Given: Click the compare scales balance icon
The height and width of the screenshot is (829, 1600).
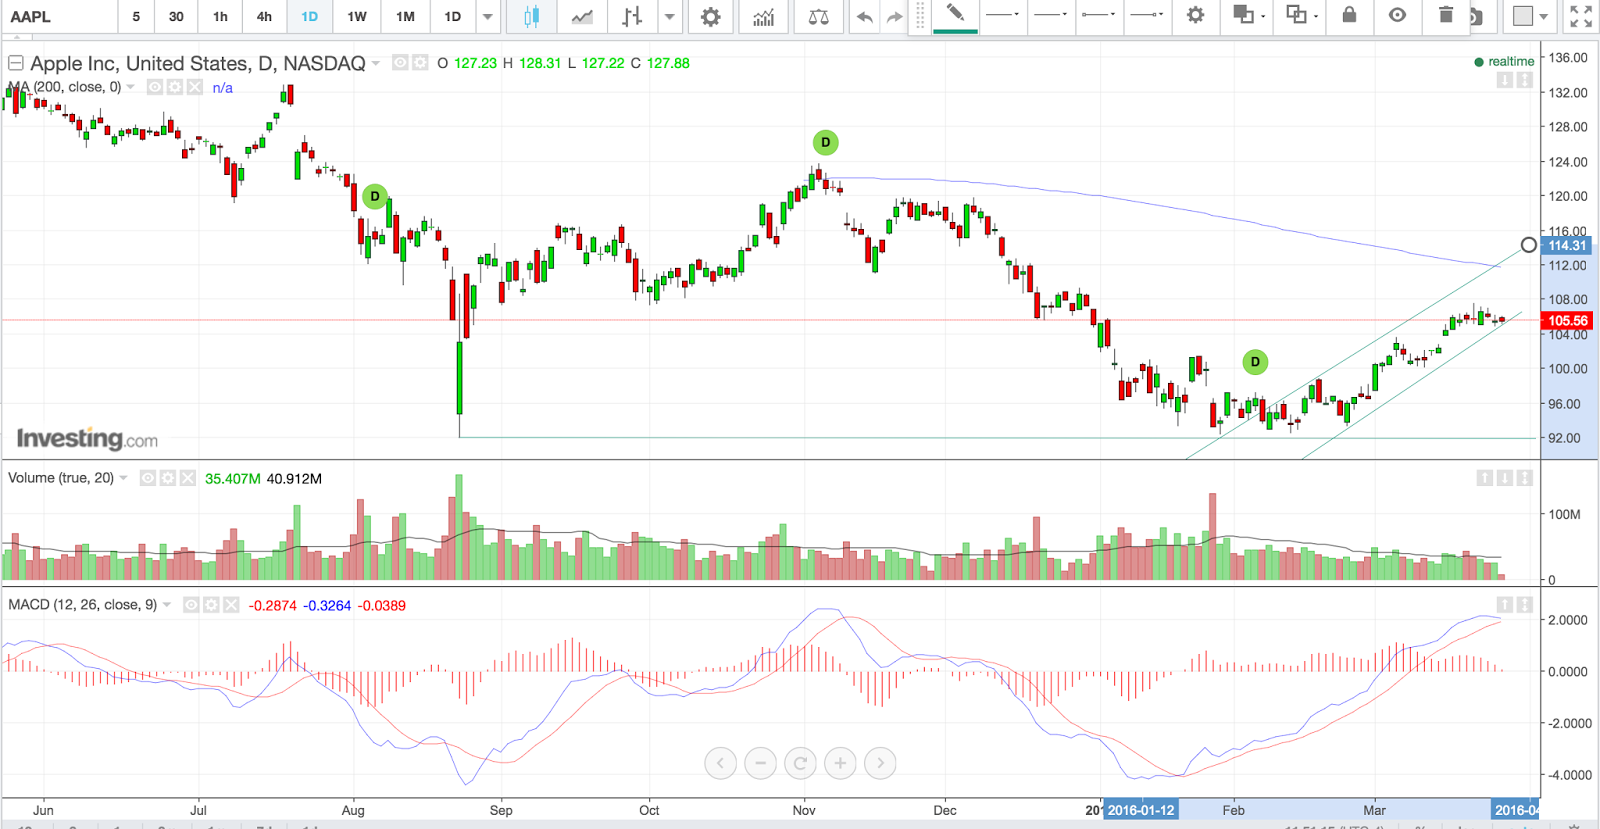Looking at the screenshot, I should [818, 16].
